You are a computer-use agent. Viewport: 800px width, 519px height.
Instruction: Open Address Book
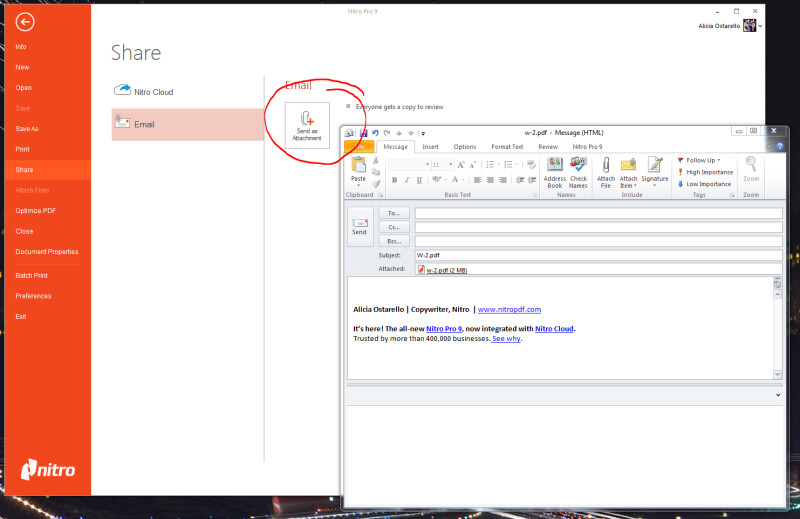tap(555, 172)
